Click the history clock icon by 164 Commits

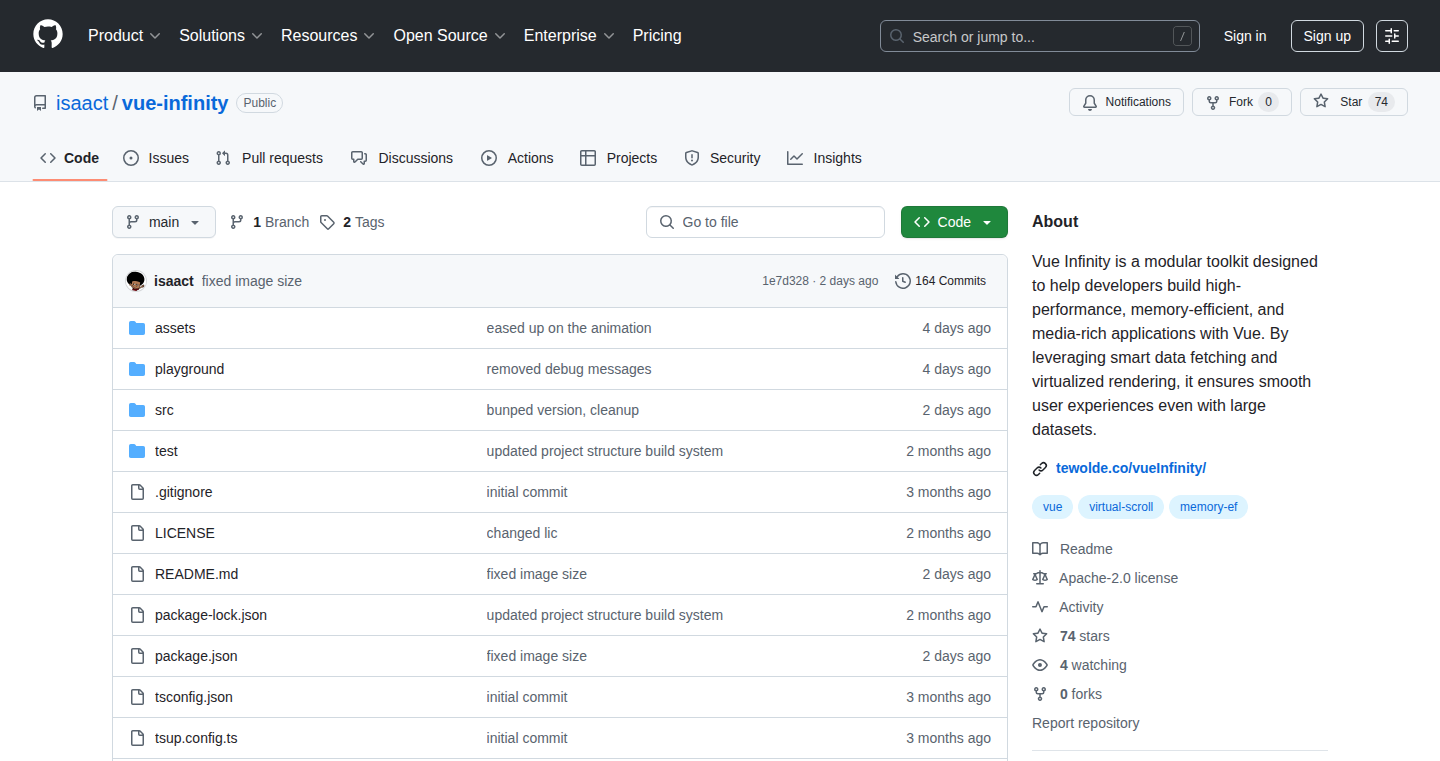coord(903,281)
